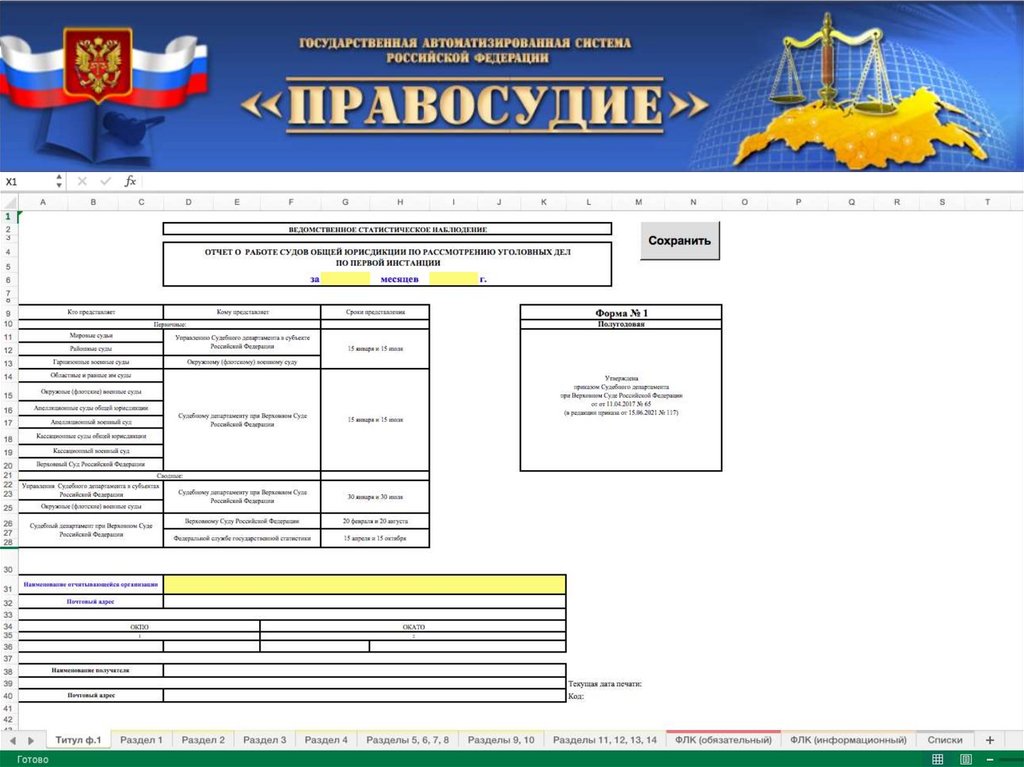The image size is (1024, 767).
Task: Click the Сохранить button
Action: [680, 240]
